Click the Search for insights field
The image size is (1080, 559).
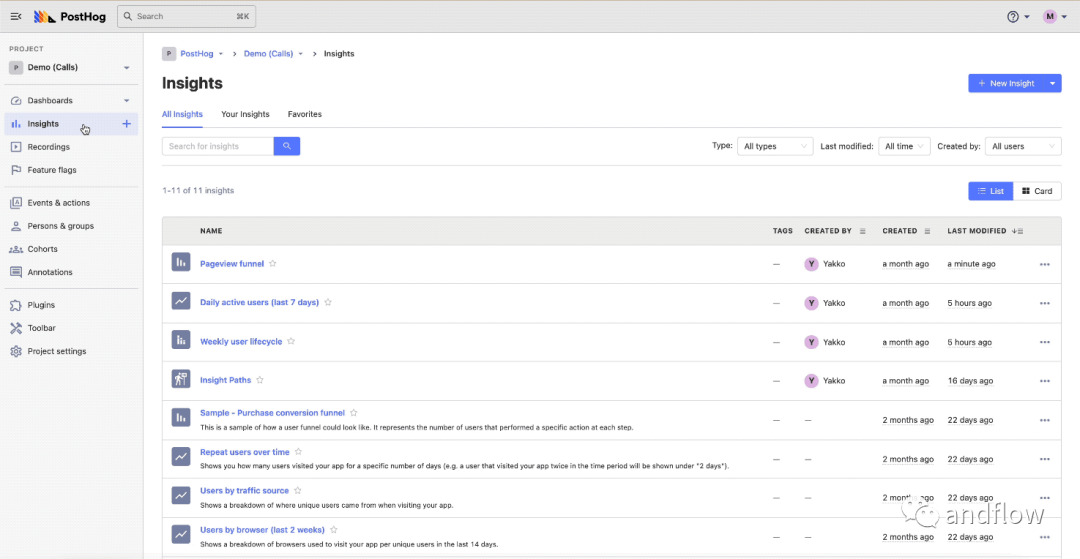click(218, 146)
